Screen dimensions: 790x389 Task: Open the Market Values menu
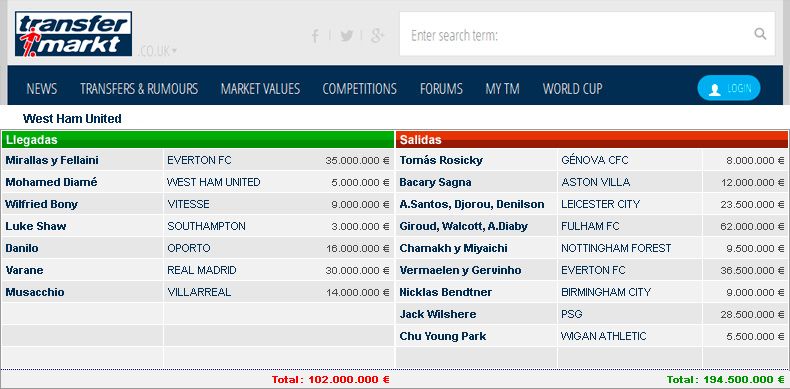(260, 89)
